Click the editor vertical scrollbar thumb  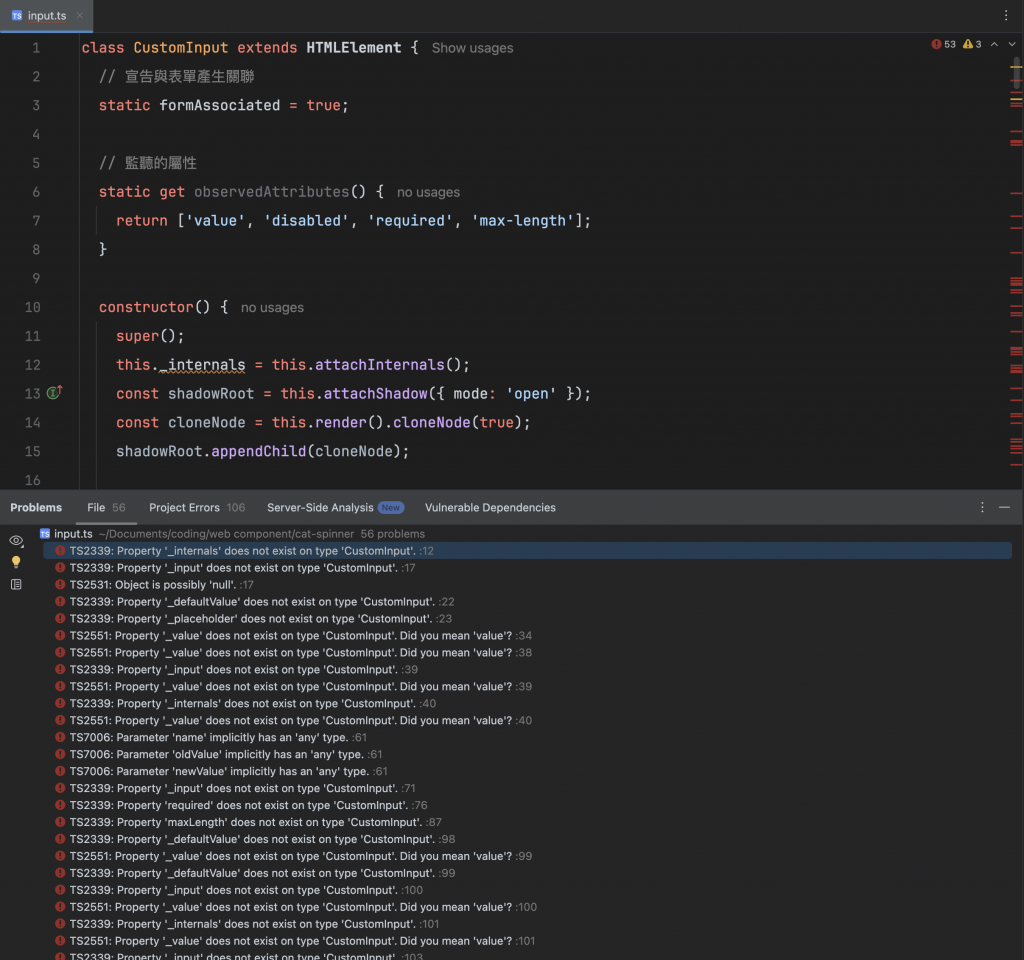tap(1017, 73)
